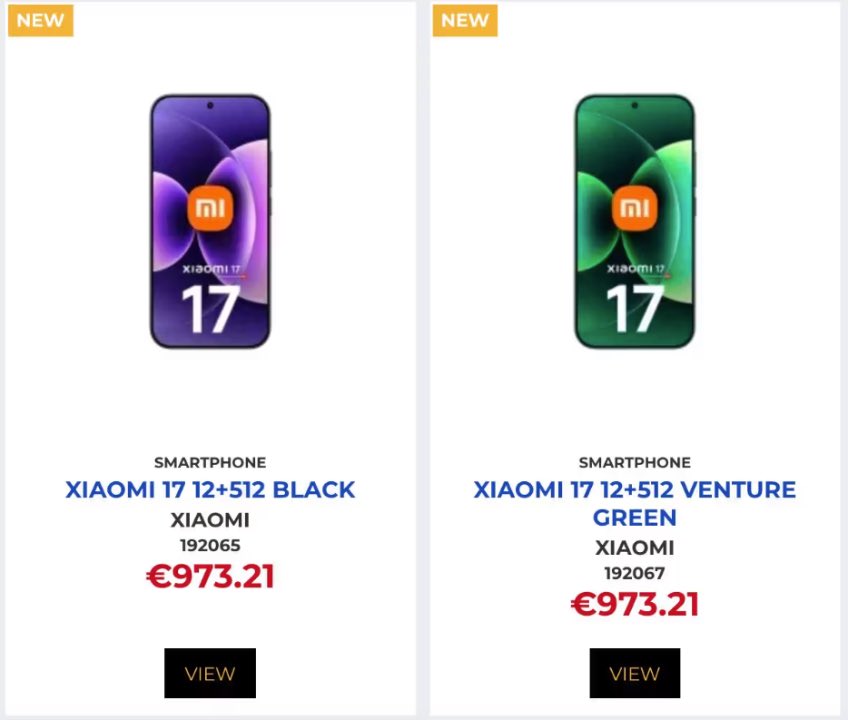
Task: Select the camera dot on the black phone image
Action: 210,106
